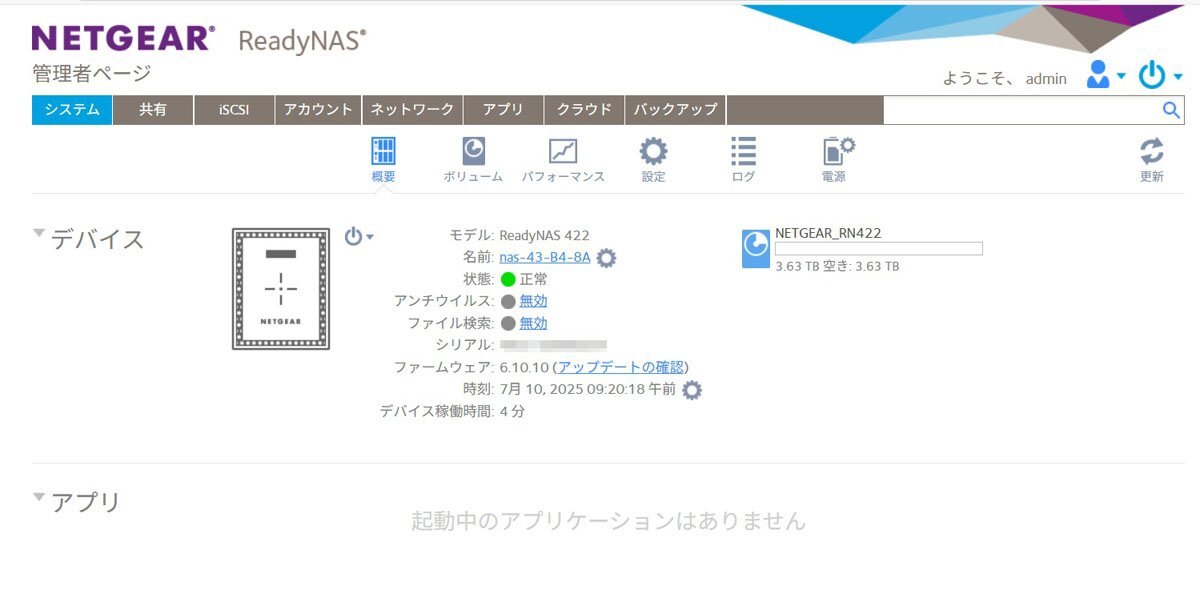The image size is (1200, 598).
Task: Go to the クラウド tab
Action: [x=584, y=110]
